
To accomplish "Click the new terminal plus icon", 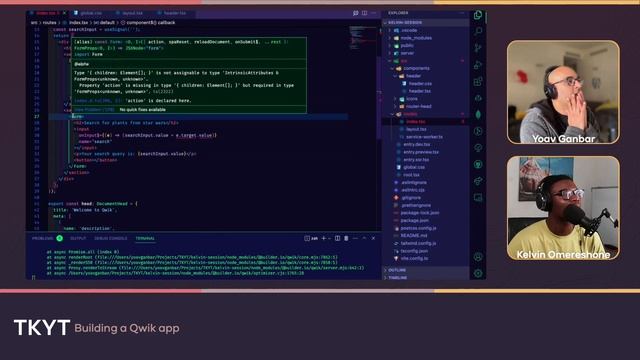I will 324,238.
